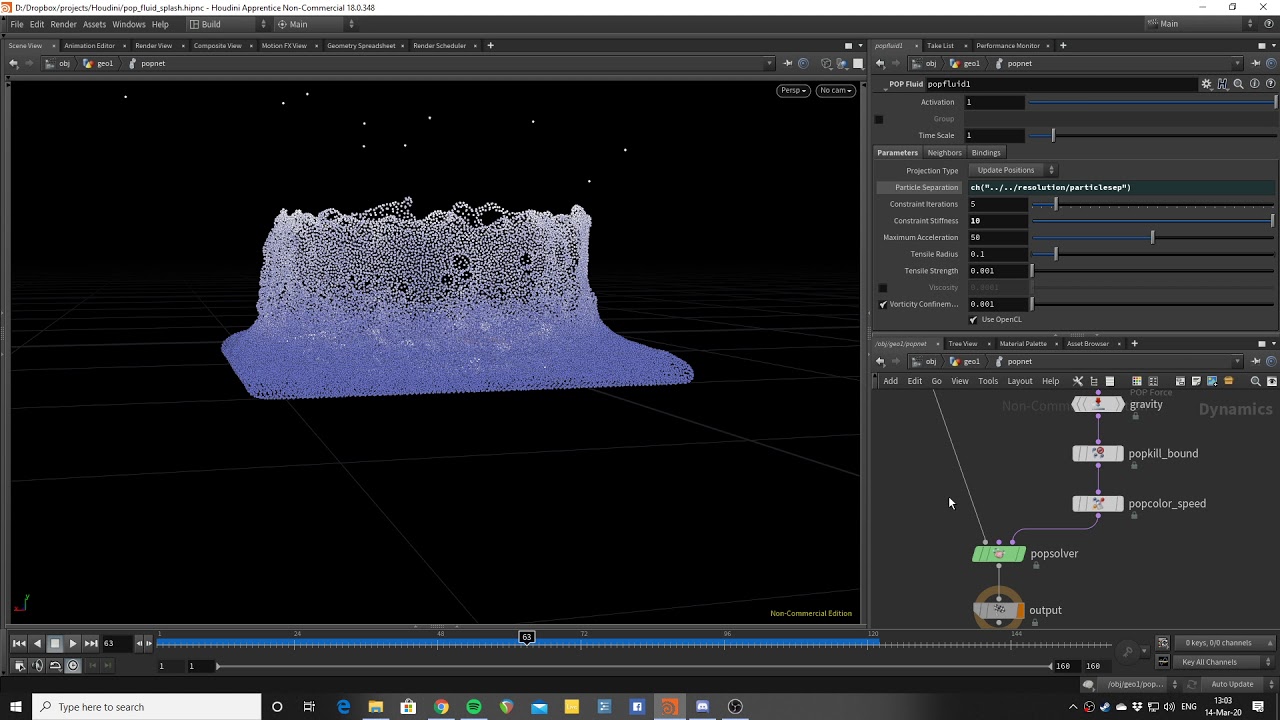Viewport: 1280px width, 720px height.
Task: Toggle the disabled Viscosity checkbox
Action: [882, 288]
